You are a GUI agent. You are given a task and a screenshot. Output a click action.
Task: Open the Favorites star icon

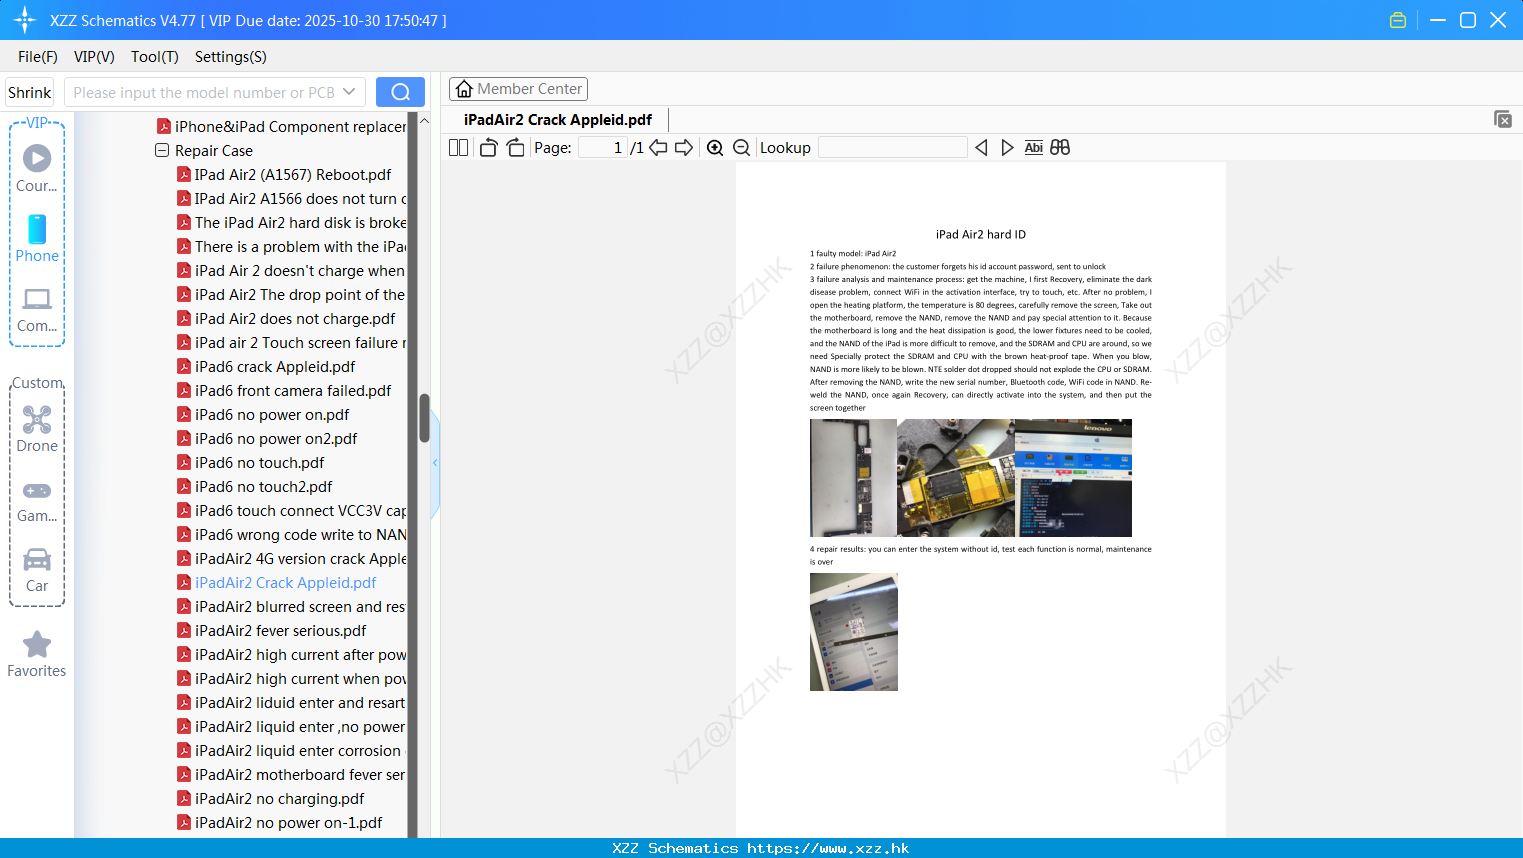(x=37, y=654)
